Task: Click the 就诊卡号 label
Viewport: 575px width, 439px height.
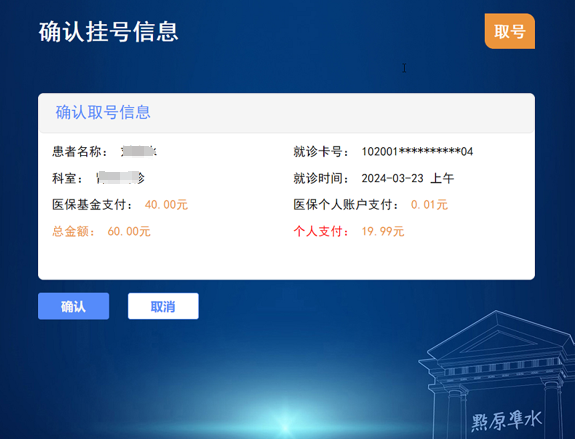Action: pos(321,151)
